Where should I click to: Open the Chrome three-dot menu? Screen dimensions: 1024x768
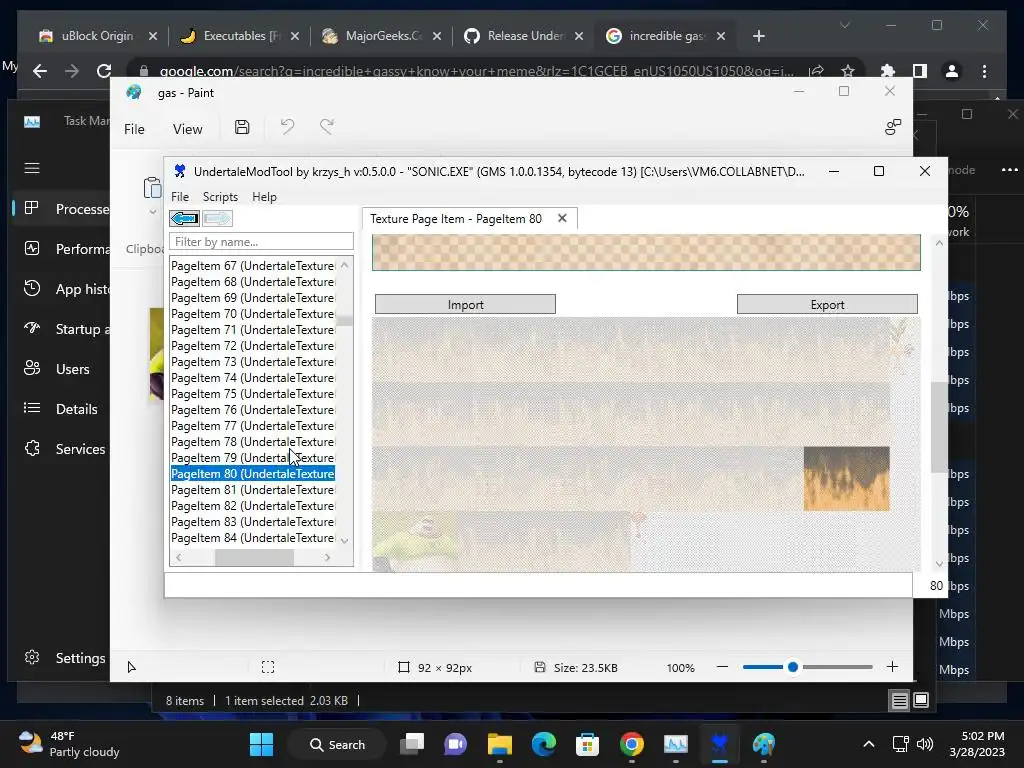[985, 71]
